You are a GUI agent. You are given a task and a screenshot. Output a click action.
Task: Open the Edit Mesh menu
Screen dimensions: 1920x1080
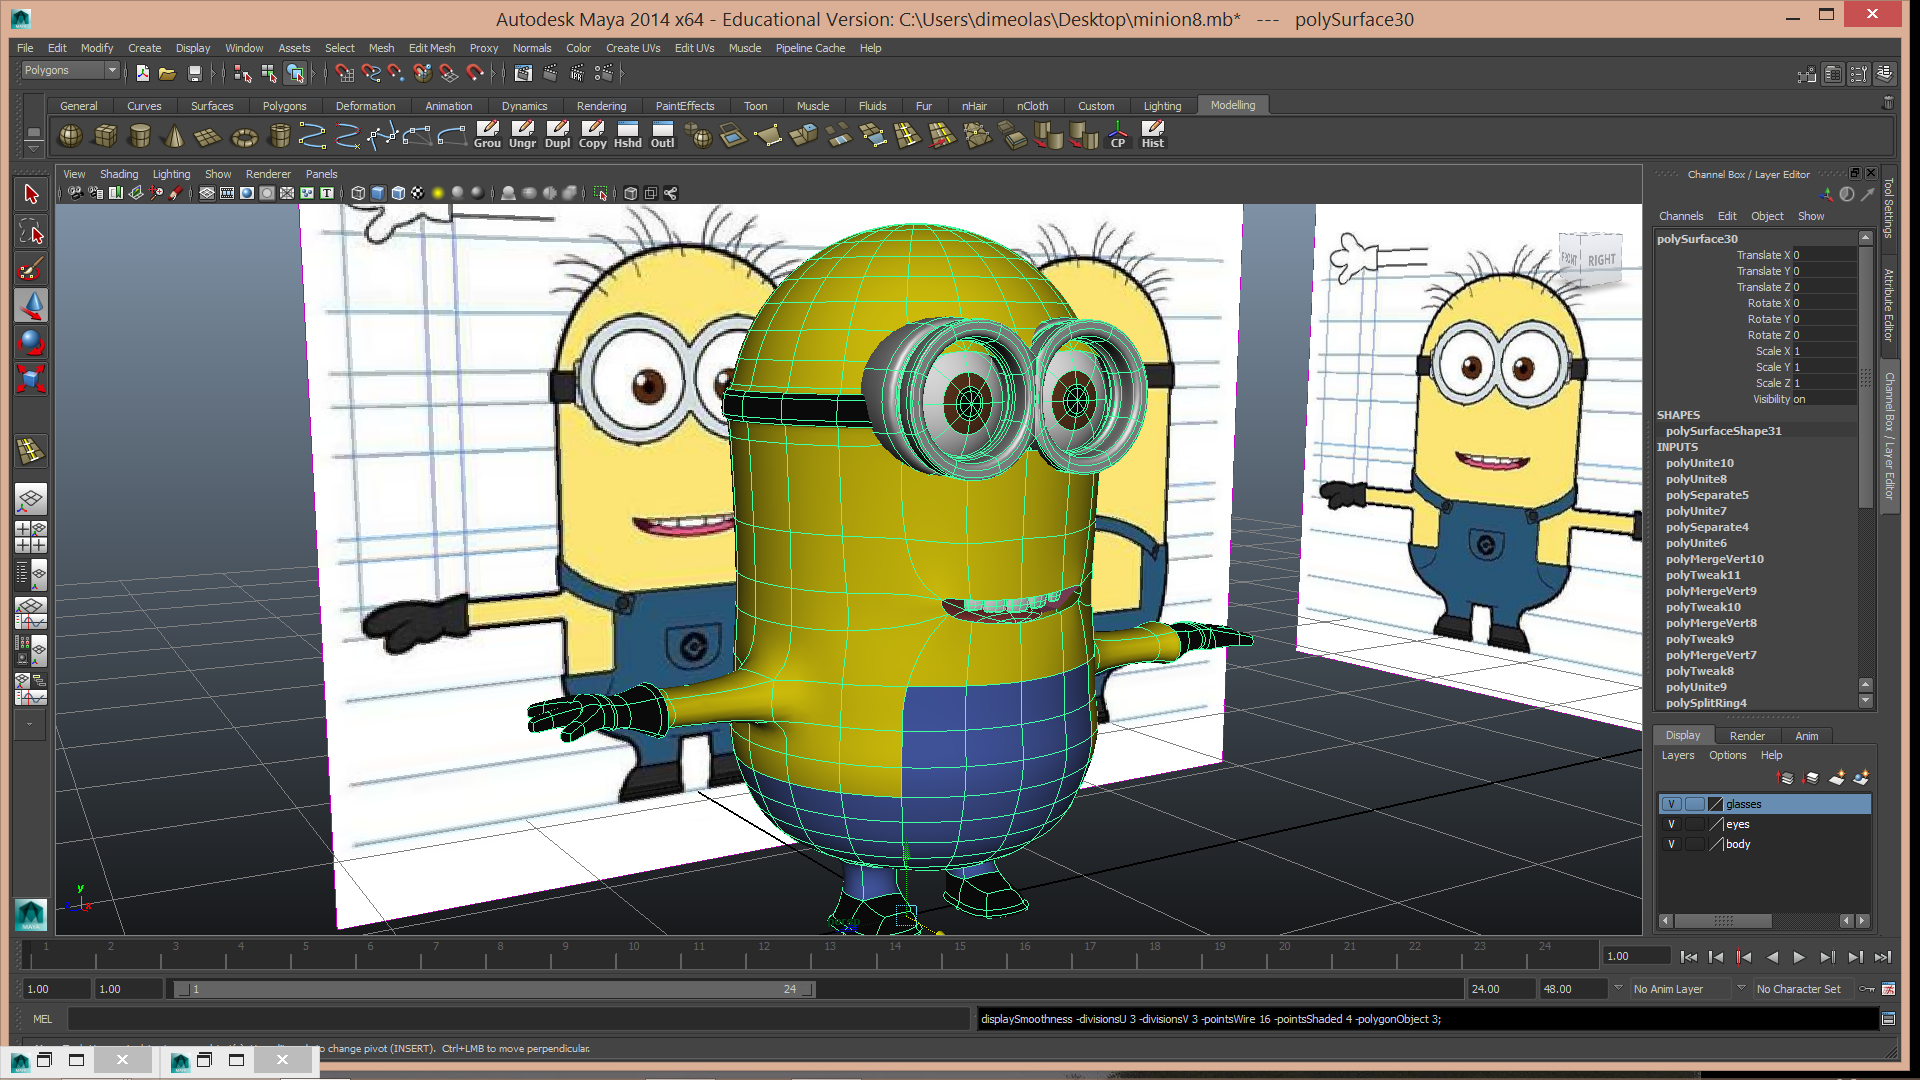tap(431, 48)
